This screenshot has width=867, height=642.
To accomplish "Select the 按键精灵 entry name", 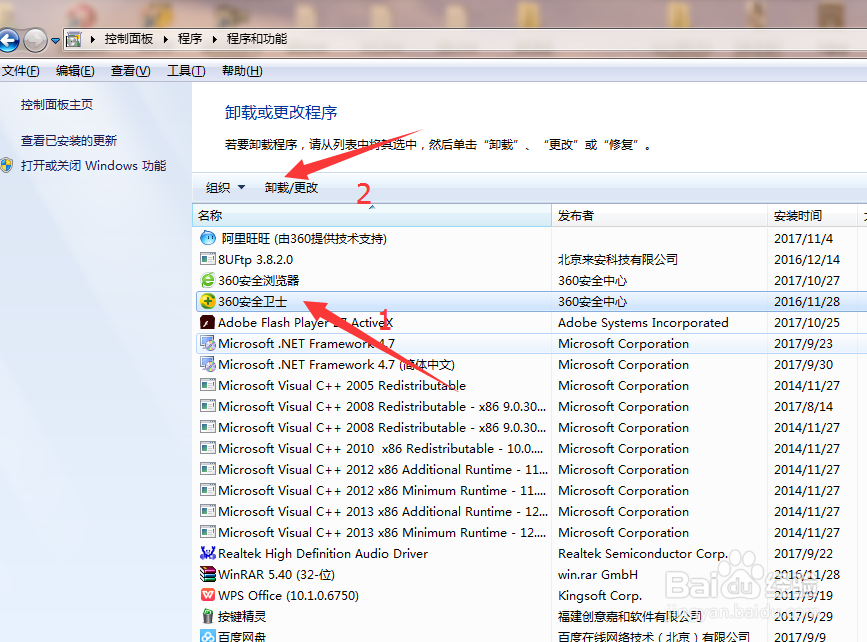I will 242,617.
